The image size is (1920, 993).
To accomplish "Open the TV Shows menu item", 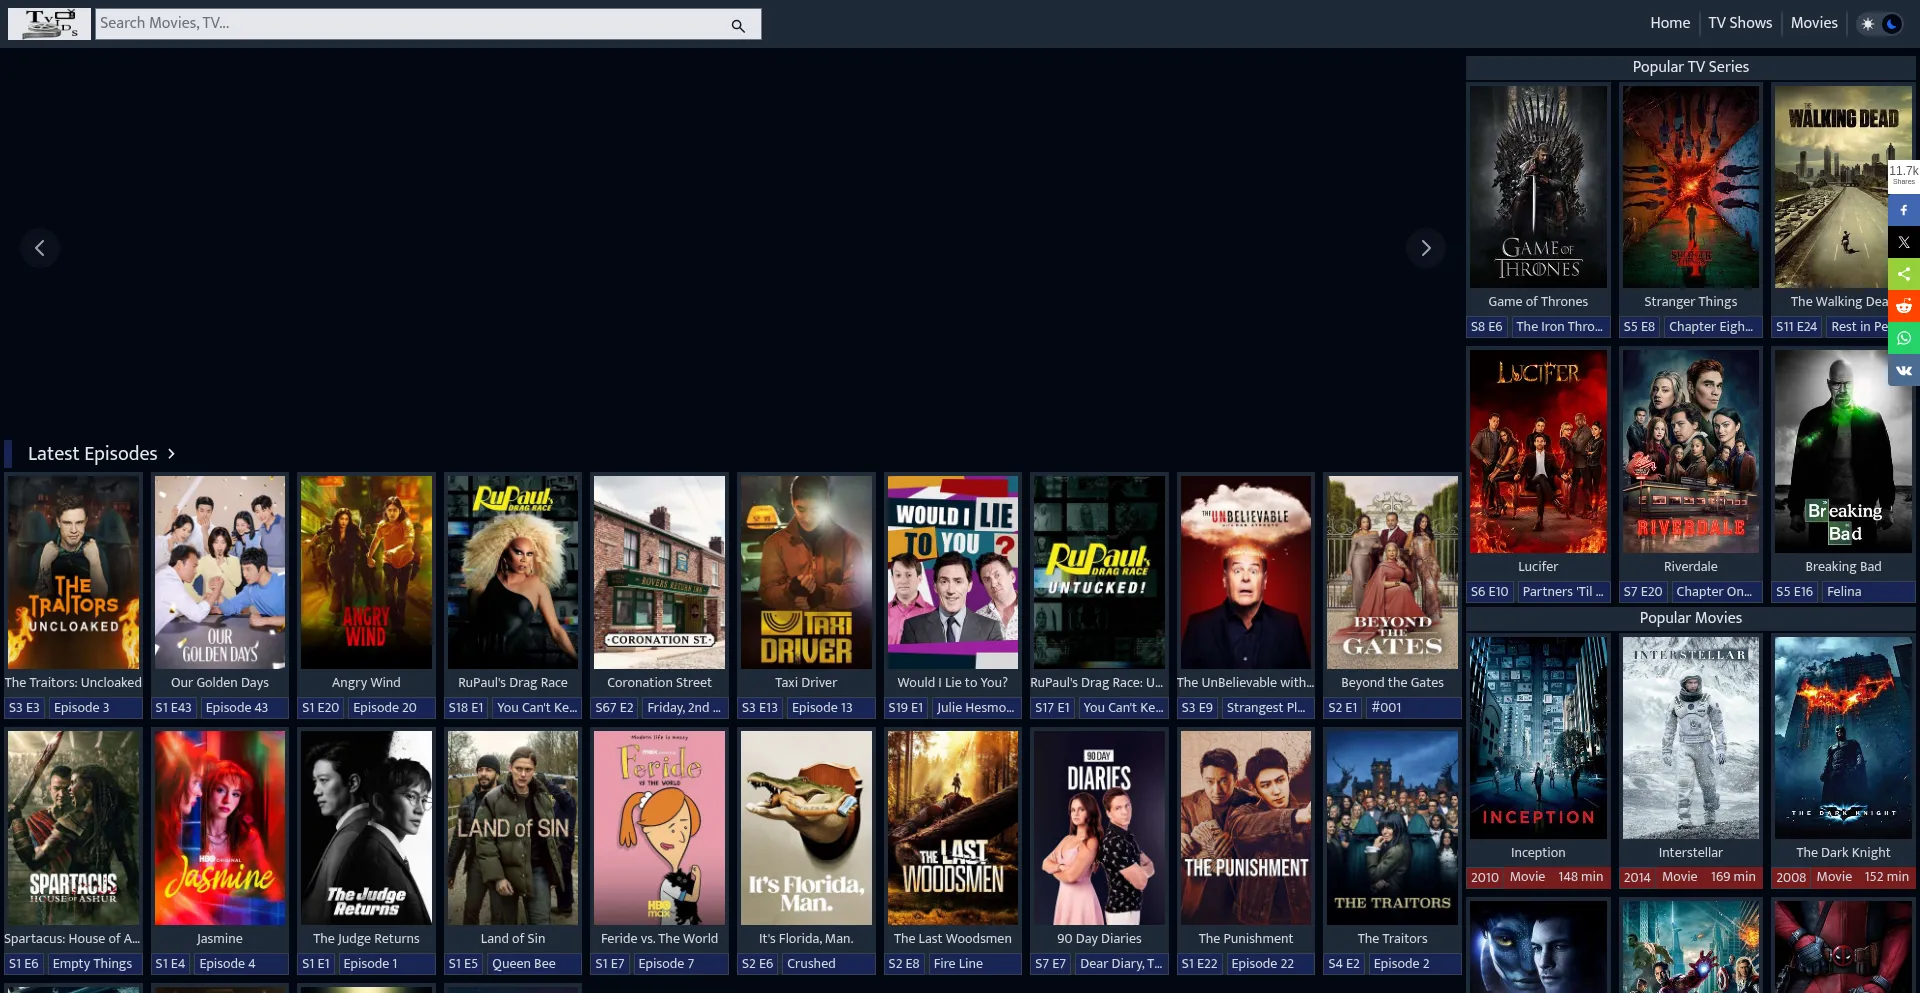I will (1740, 23).
